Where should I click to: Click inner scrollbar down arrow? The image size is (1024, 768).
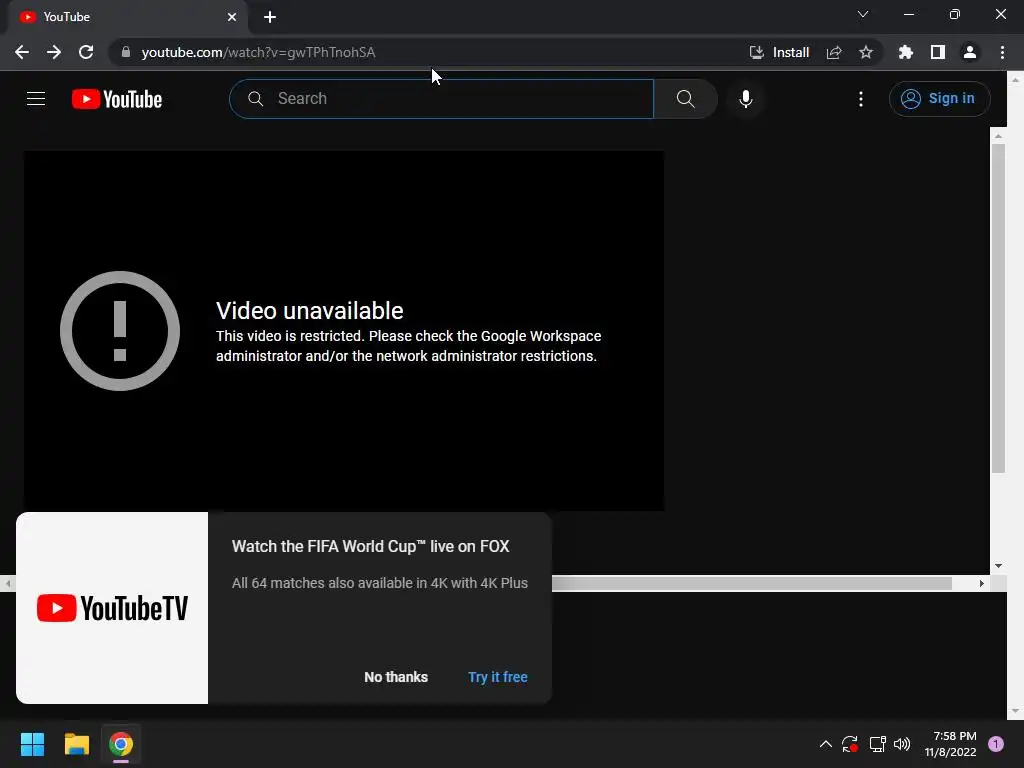tap(998, 566)
